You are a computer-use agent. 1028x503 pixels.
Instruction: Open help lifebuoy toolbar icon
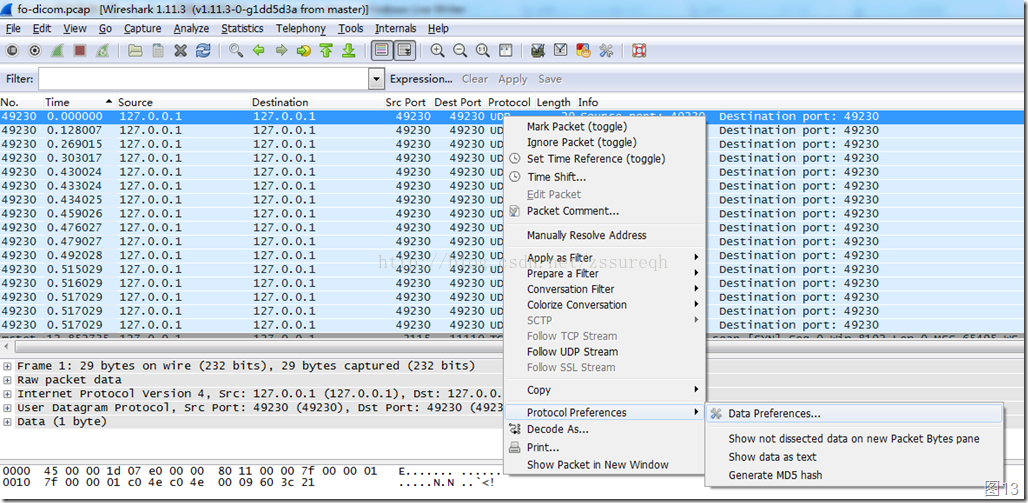(639, 50)
